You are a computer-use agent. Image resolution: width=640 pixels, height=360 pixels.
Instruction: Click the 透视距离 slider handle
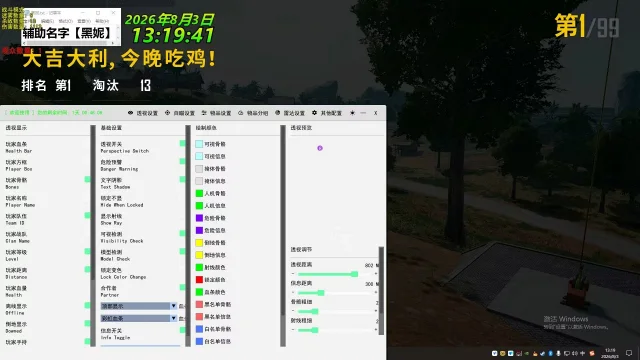point(355,274)
